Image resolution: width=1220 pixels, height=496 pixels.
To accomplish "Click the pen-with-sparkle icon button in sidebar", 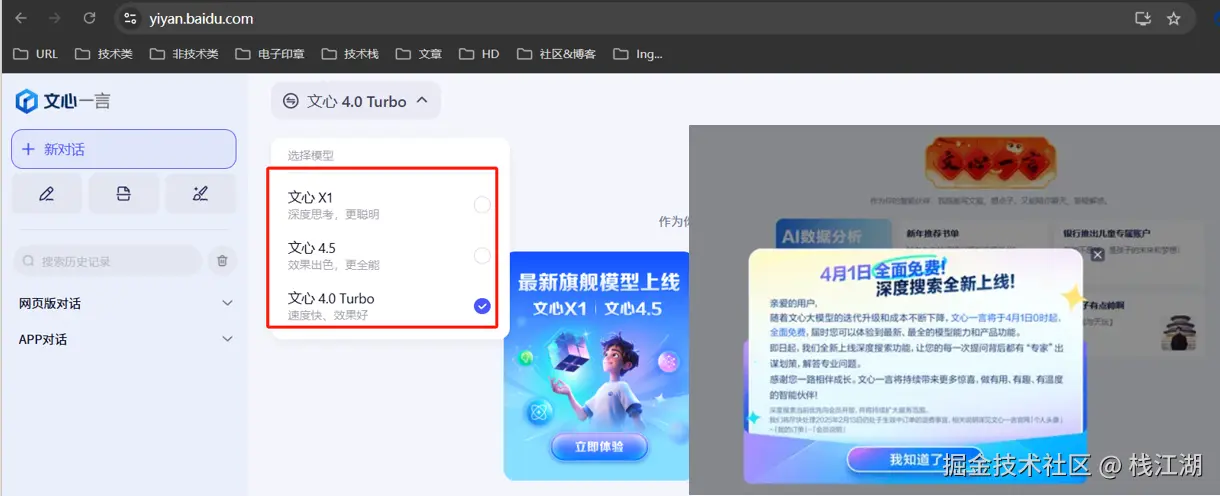I will [x=200, y=194].
